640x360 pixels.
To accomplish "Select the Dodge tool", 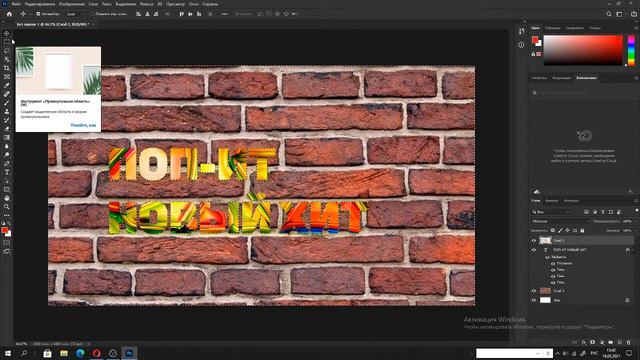I will pos(7,155).
